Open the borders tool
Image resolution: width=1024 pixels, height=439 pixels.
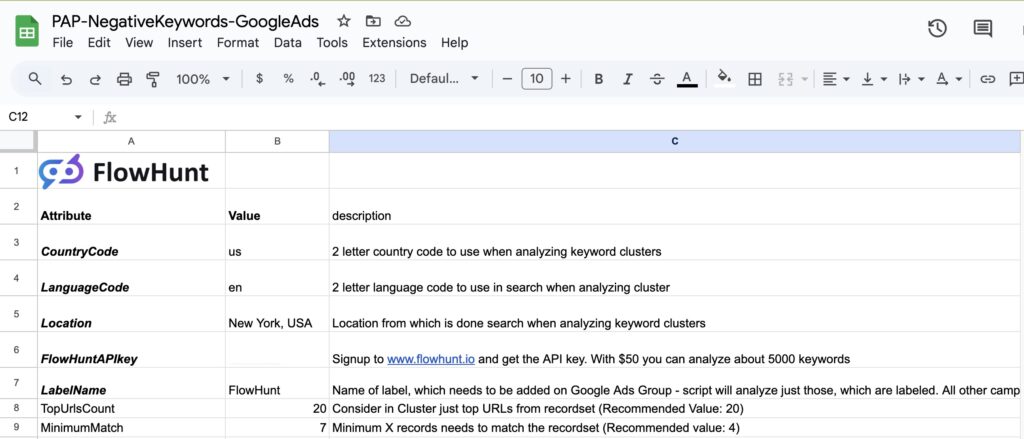click(x=754, y=79)
